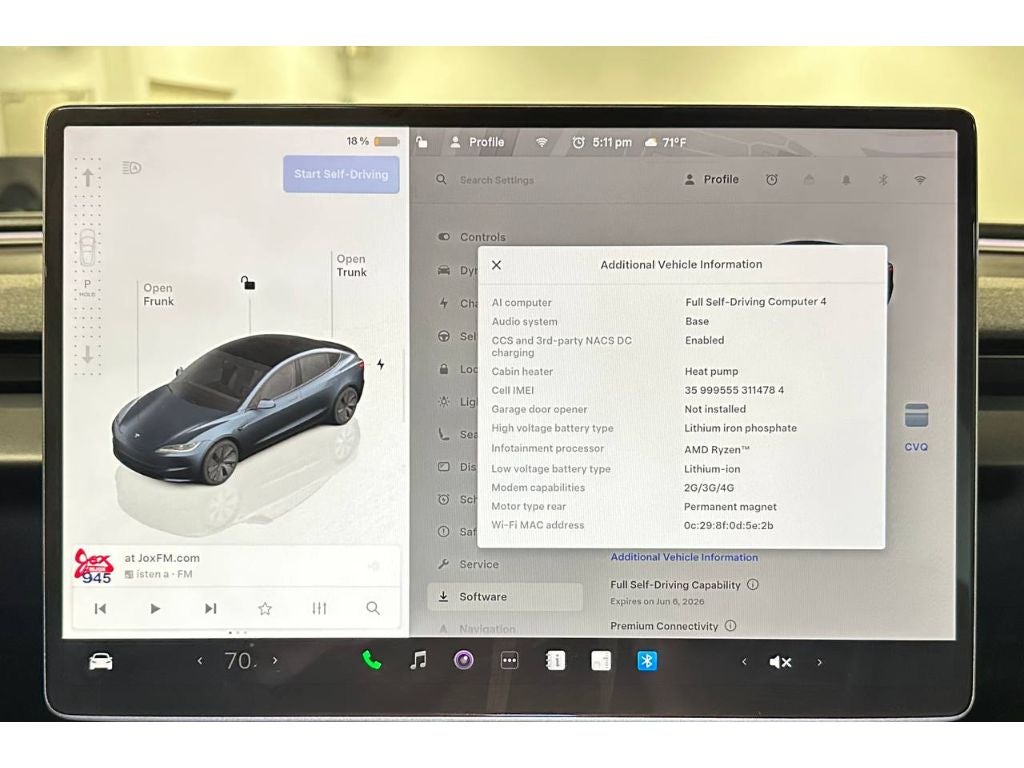The width and height of the screenshot is (1024, 768).
Task: Tap the Full Self-Driving Computer 4 value
Action: click(x=756, y=302)
